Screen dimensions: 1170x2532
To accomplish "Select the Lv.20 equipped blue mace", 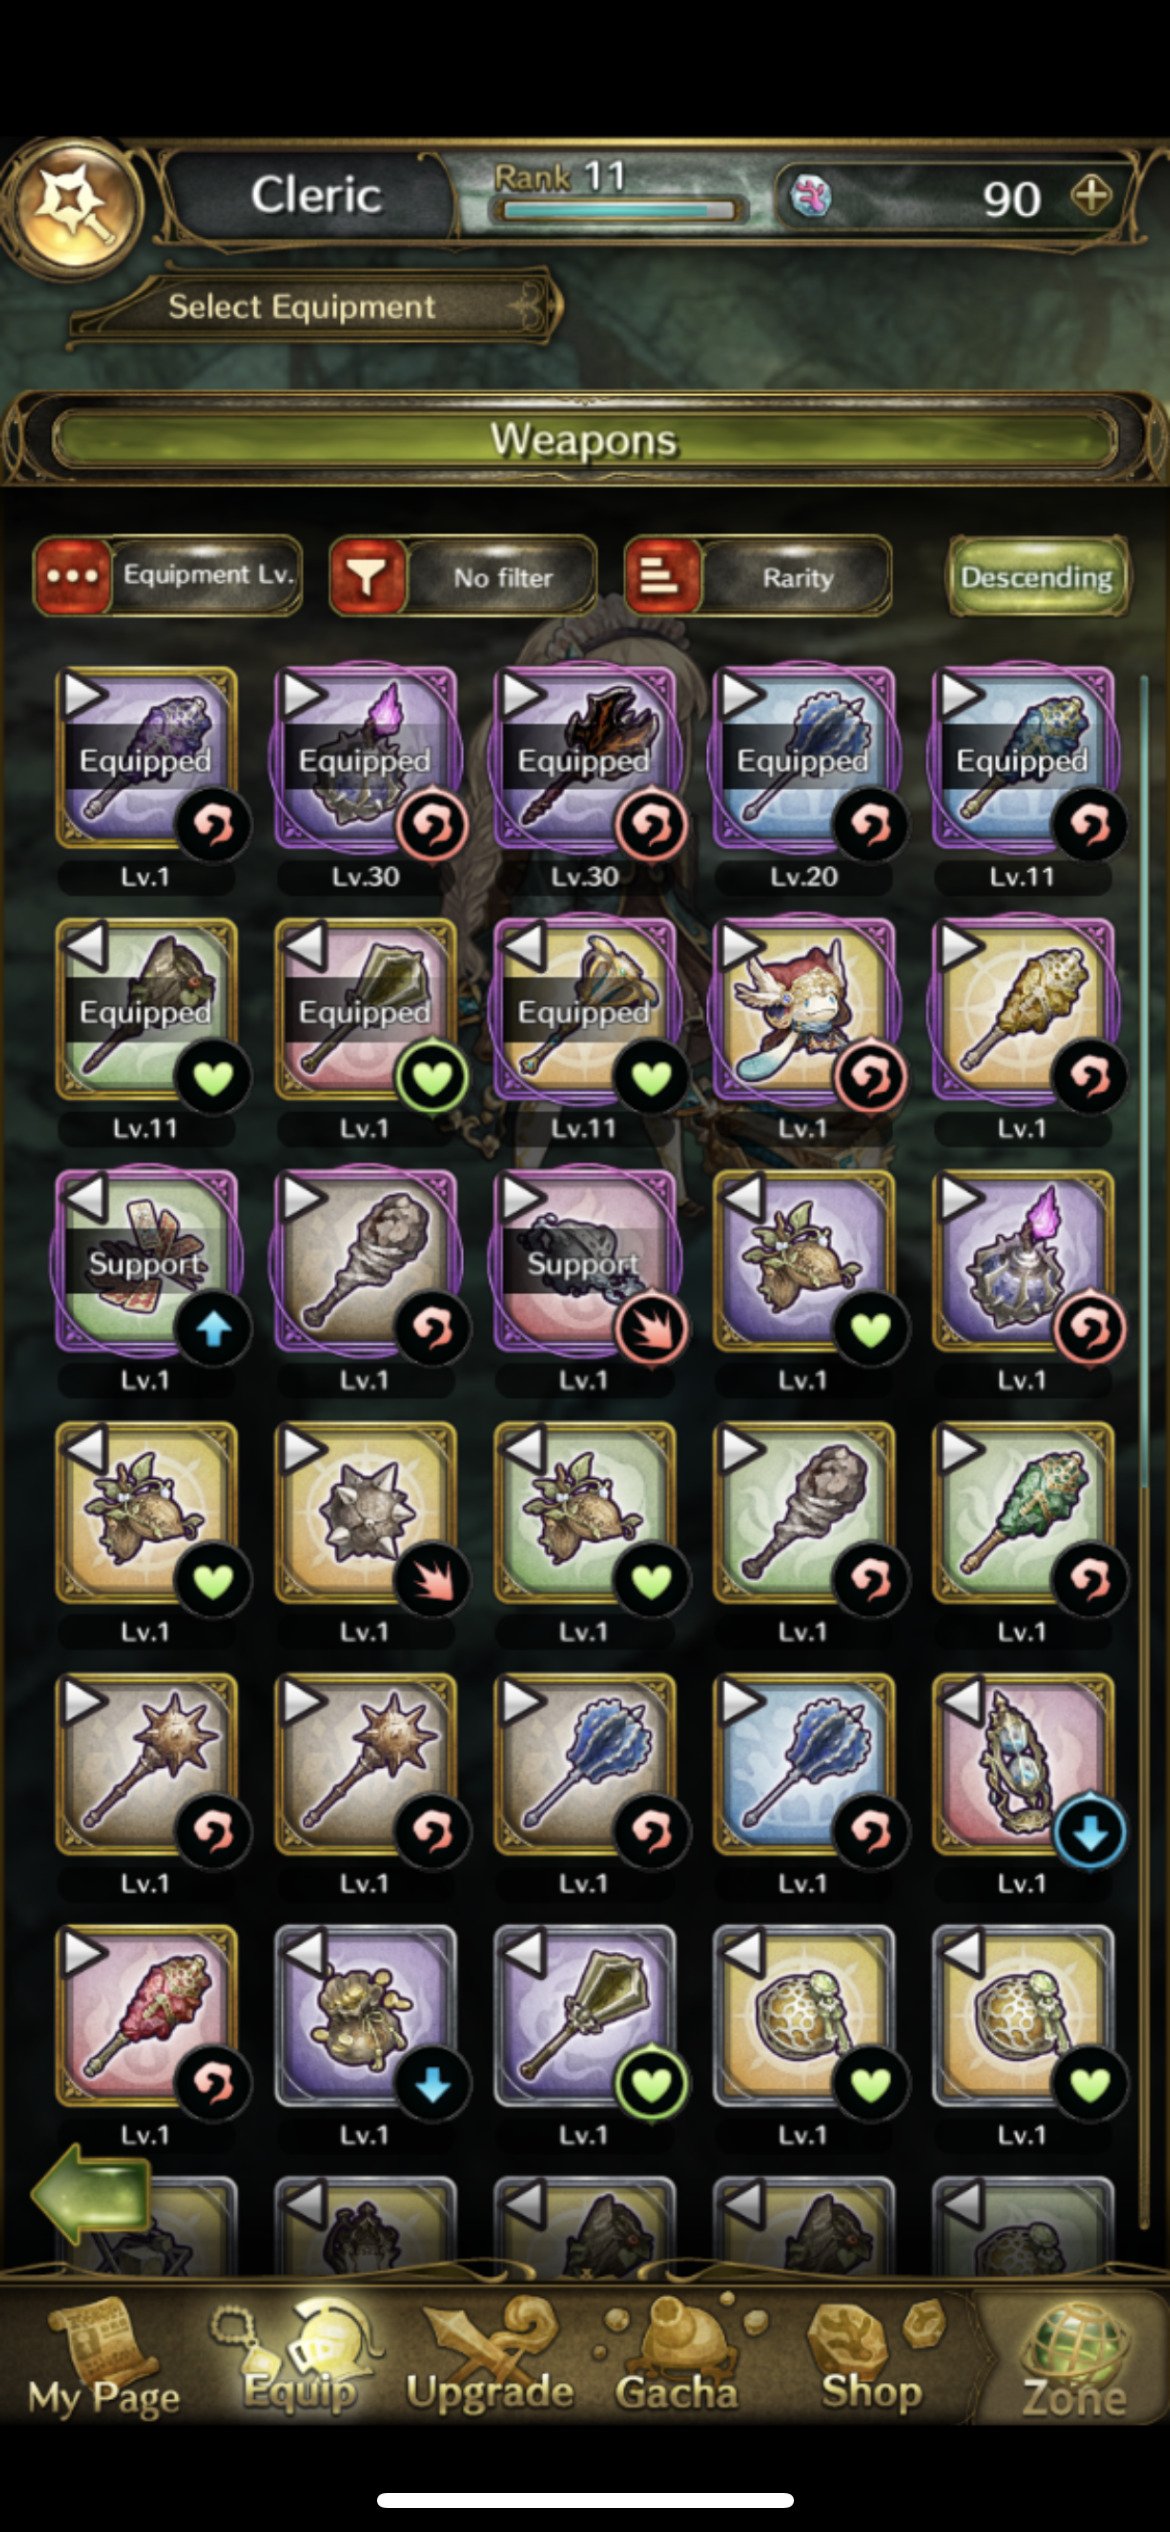I will pos(803,759).
